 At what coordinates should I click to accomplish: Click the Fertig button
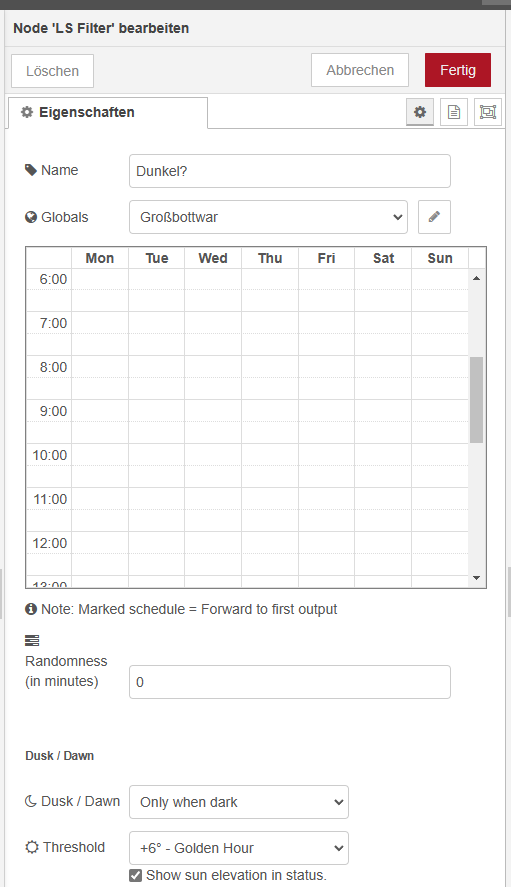point(458,70)
